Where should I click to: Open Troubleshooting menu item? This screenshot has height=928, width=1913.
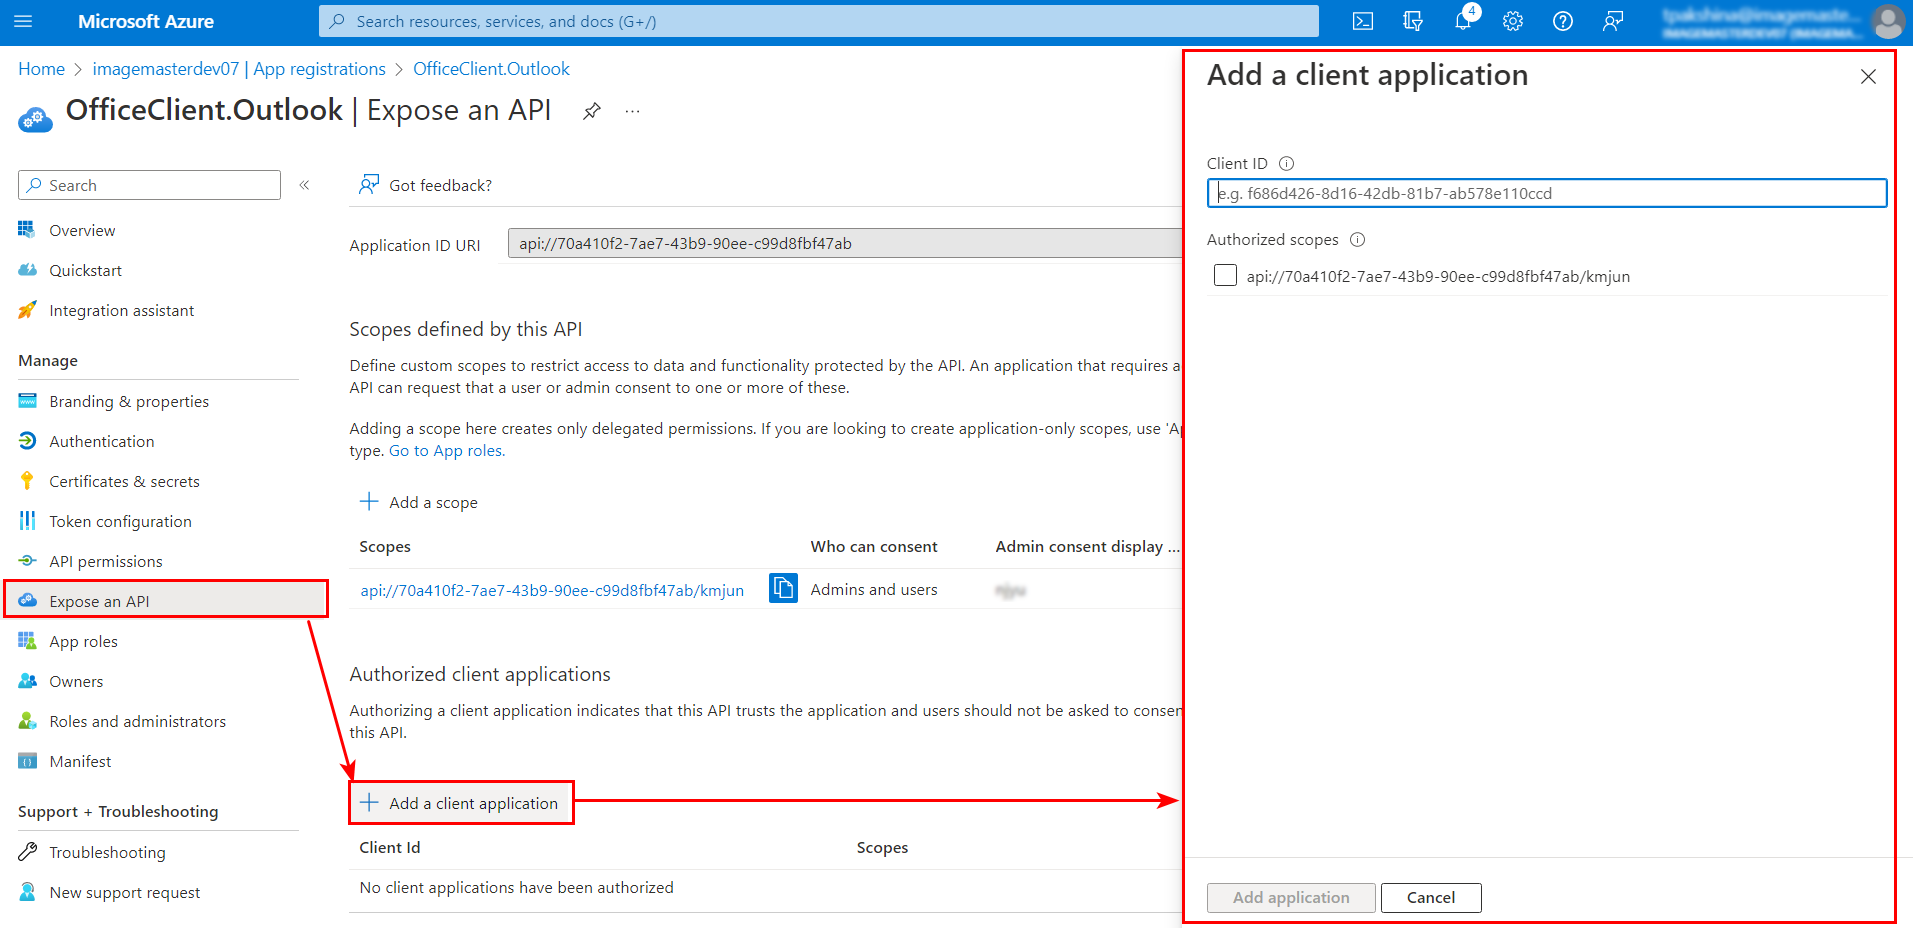[107, 852]
